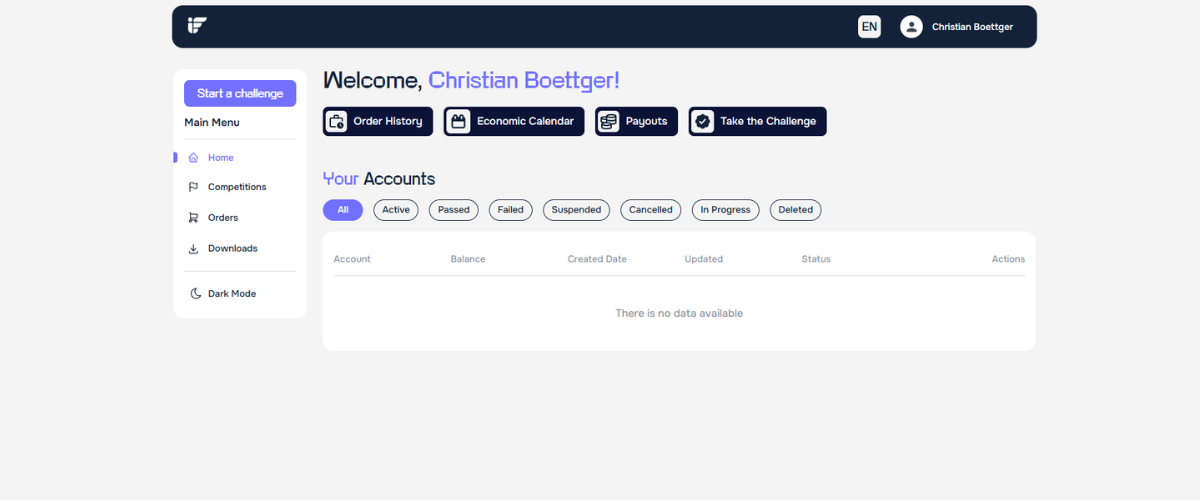Select the All accounts filter

click(343, 210)
